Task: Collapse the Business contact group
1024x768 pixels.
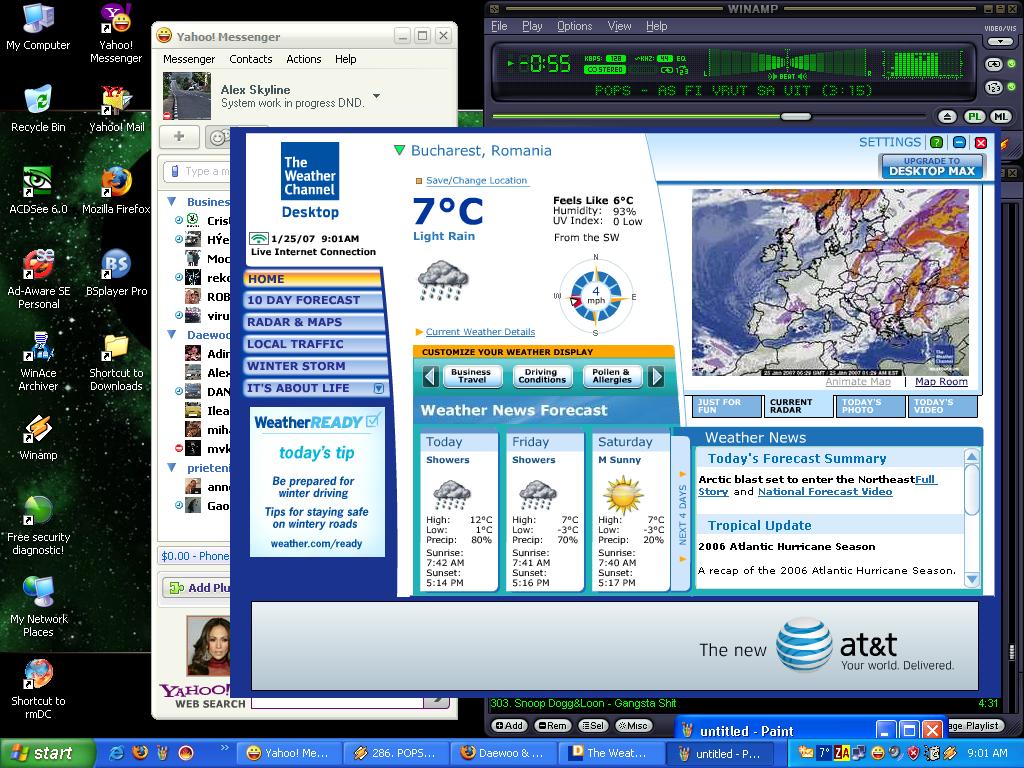Action: (172, 202)
